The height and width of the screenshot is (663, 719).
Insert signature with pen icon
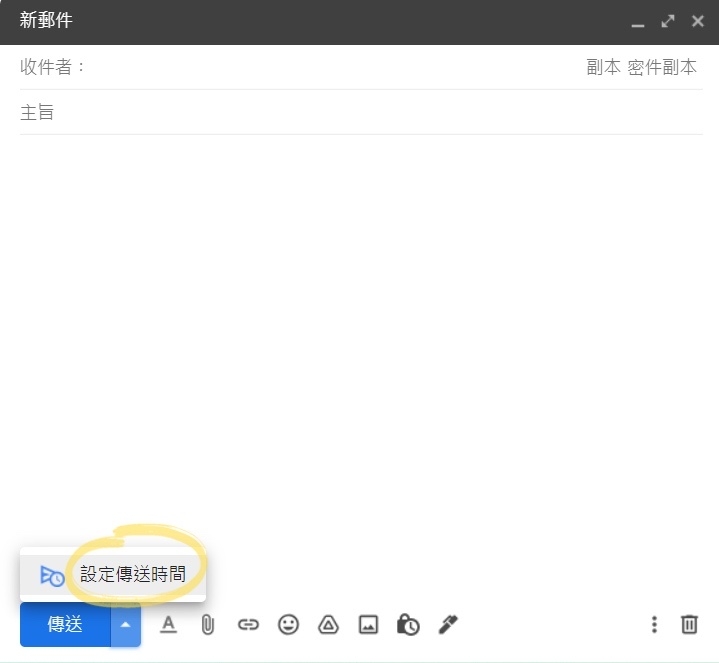(x=448, y=624)
